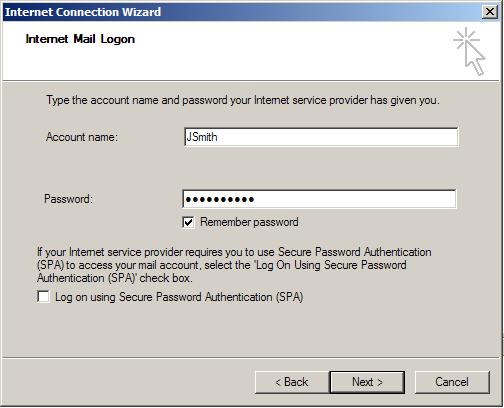Place cursor in the masked password dots
Screen dimensions: 504x408
pos(220,200)
